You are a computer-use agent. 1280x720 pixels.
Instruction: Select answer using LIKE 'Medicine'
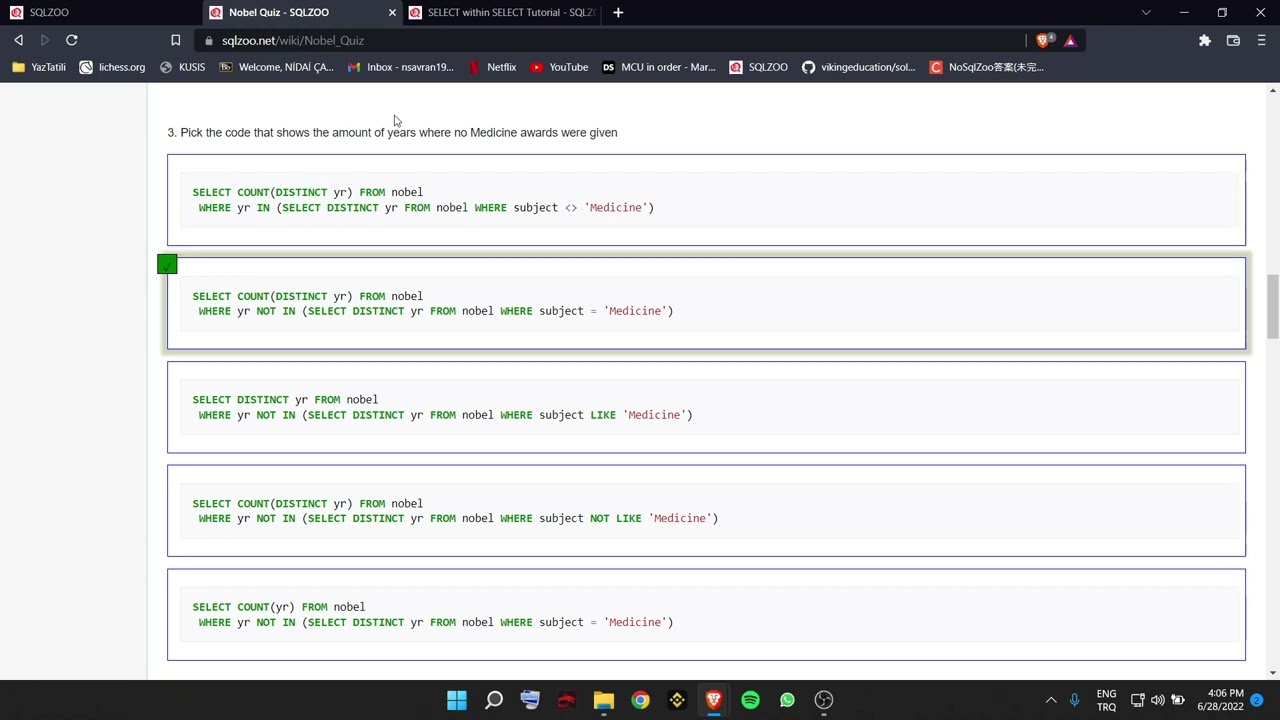pos(706,407)
